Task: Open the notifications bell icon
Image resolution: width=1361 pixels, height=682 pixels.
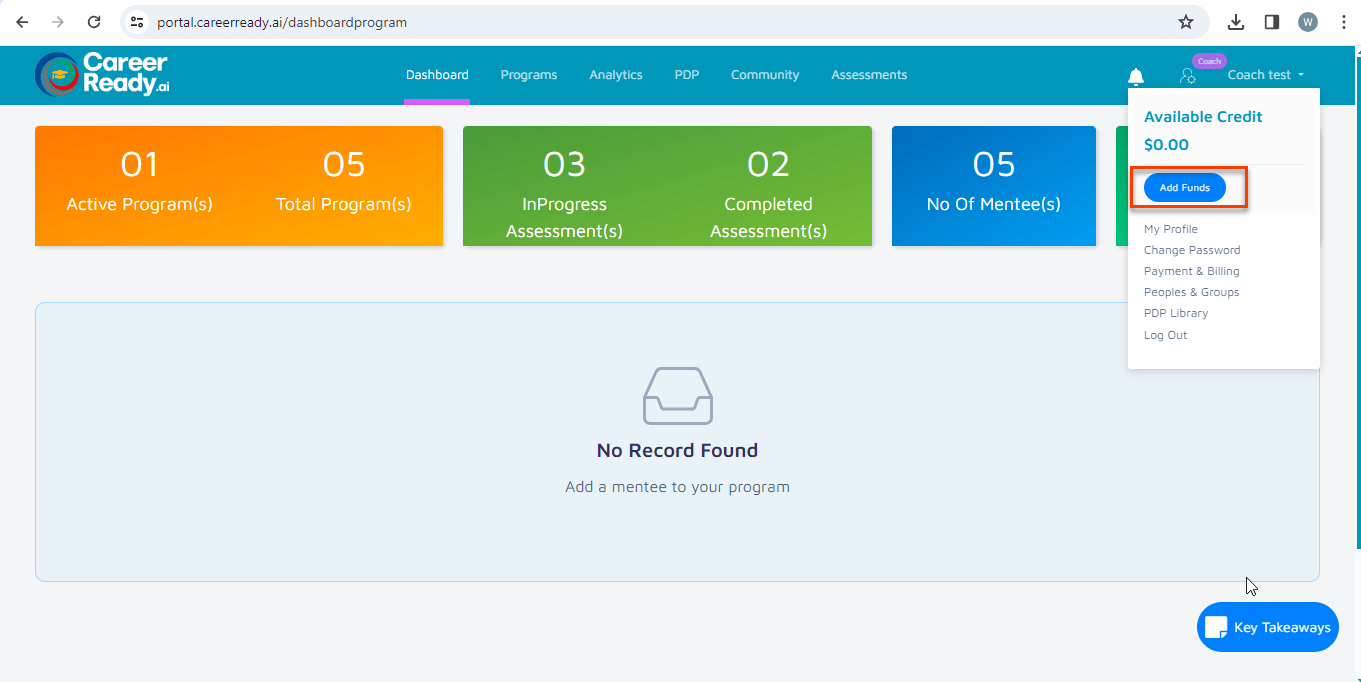Action: 1135,75
